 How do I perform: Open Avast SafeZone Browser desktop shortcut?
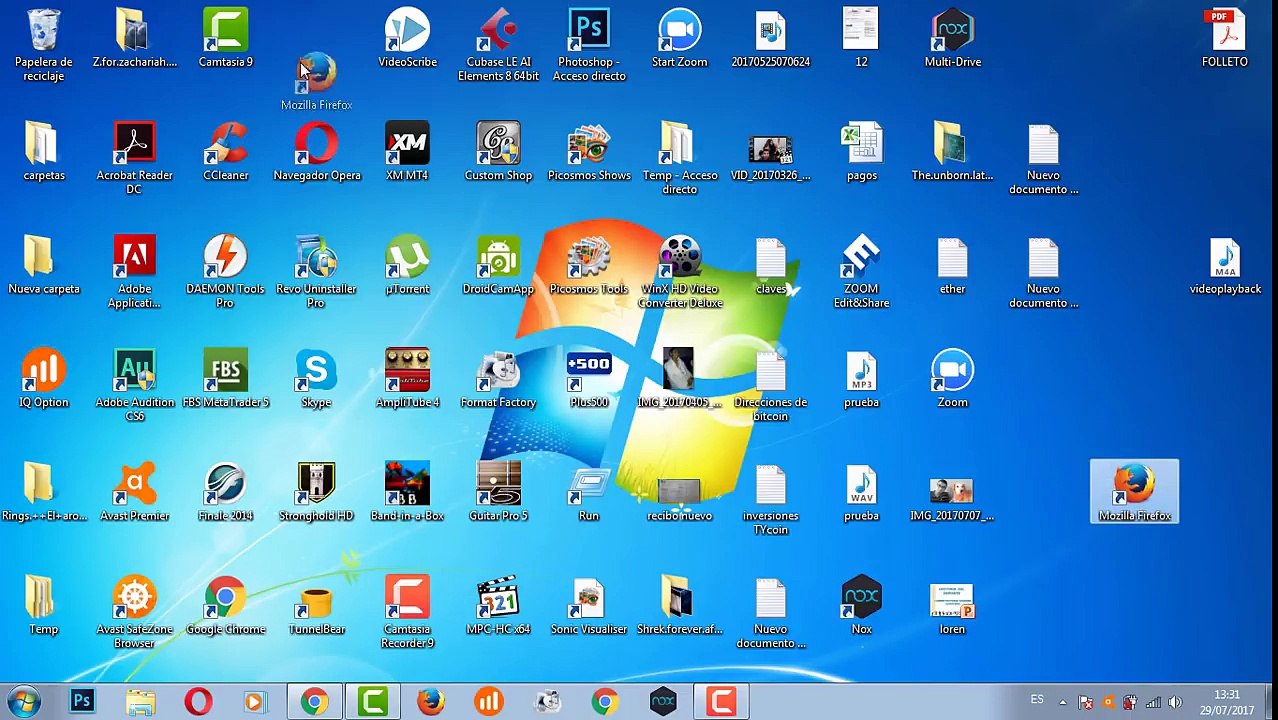pos(134,612)
